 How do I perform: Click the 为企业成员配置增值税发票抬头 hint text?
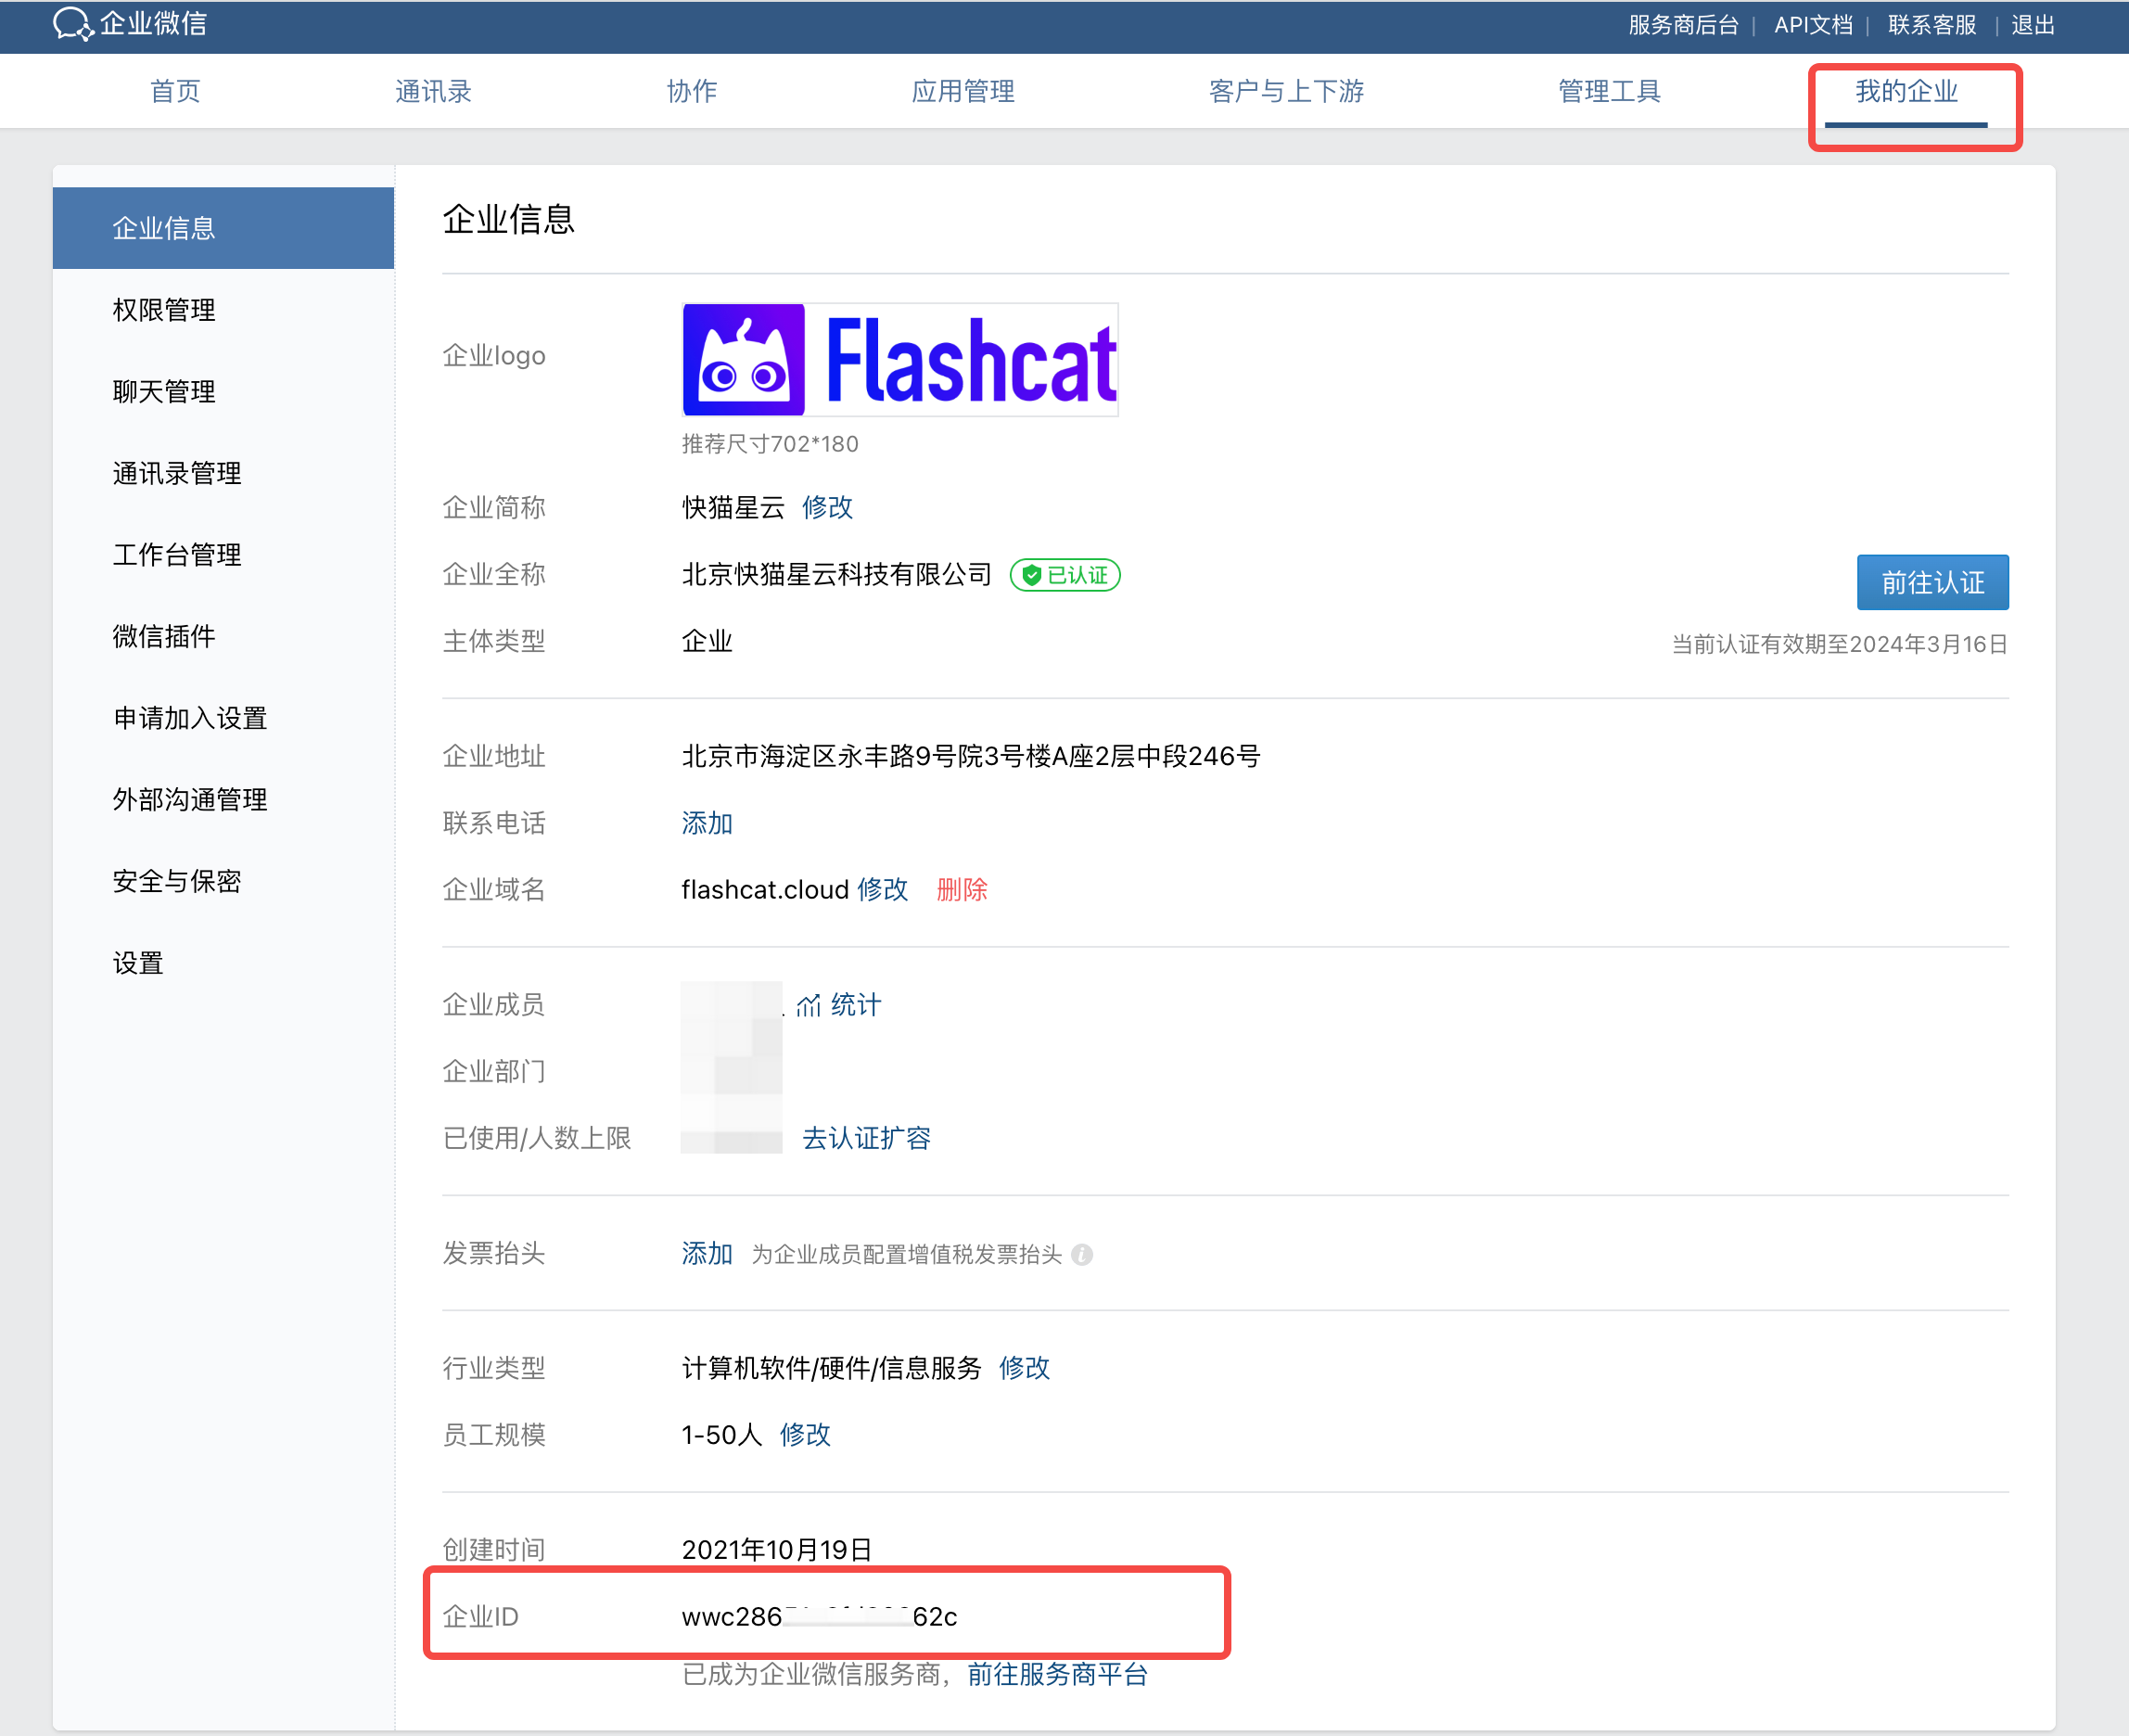point(906,1254)
